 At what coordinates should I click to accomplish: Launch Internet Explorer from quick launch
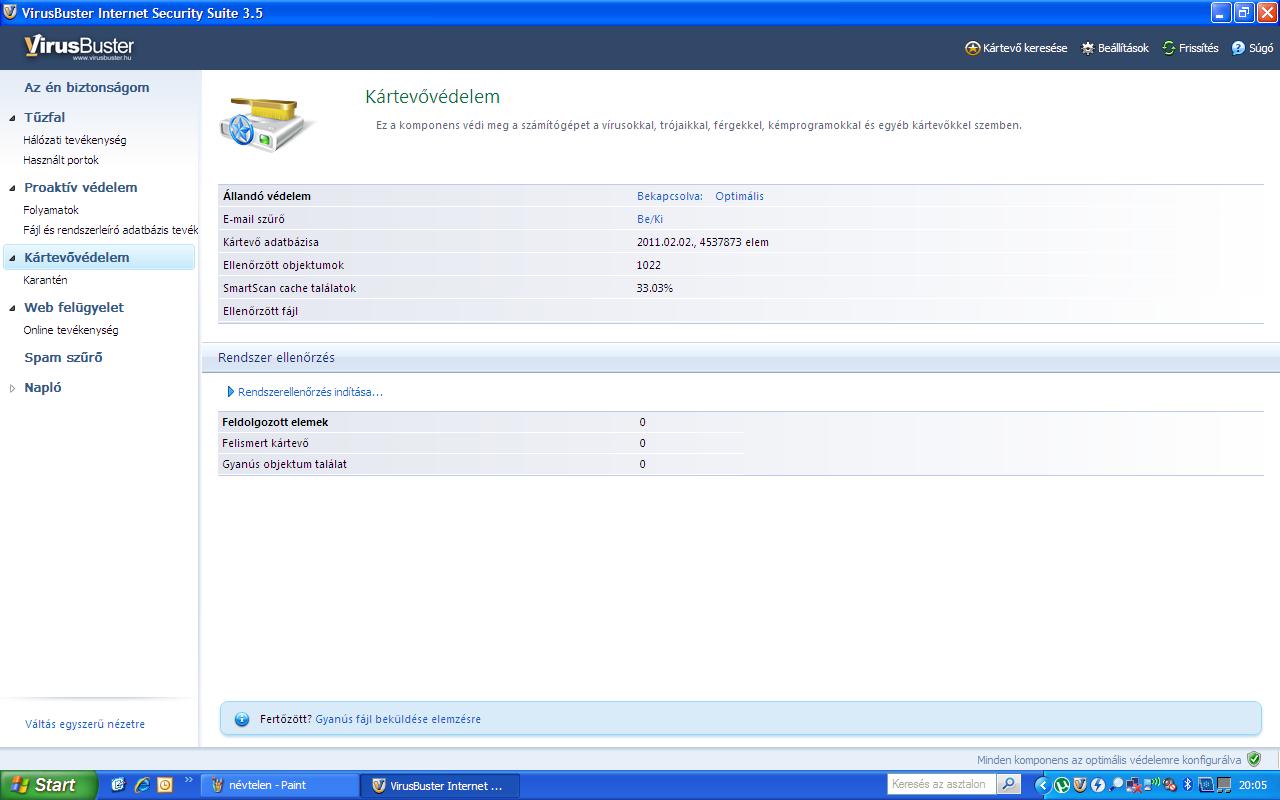[x=142, y=785]
